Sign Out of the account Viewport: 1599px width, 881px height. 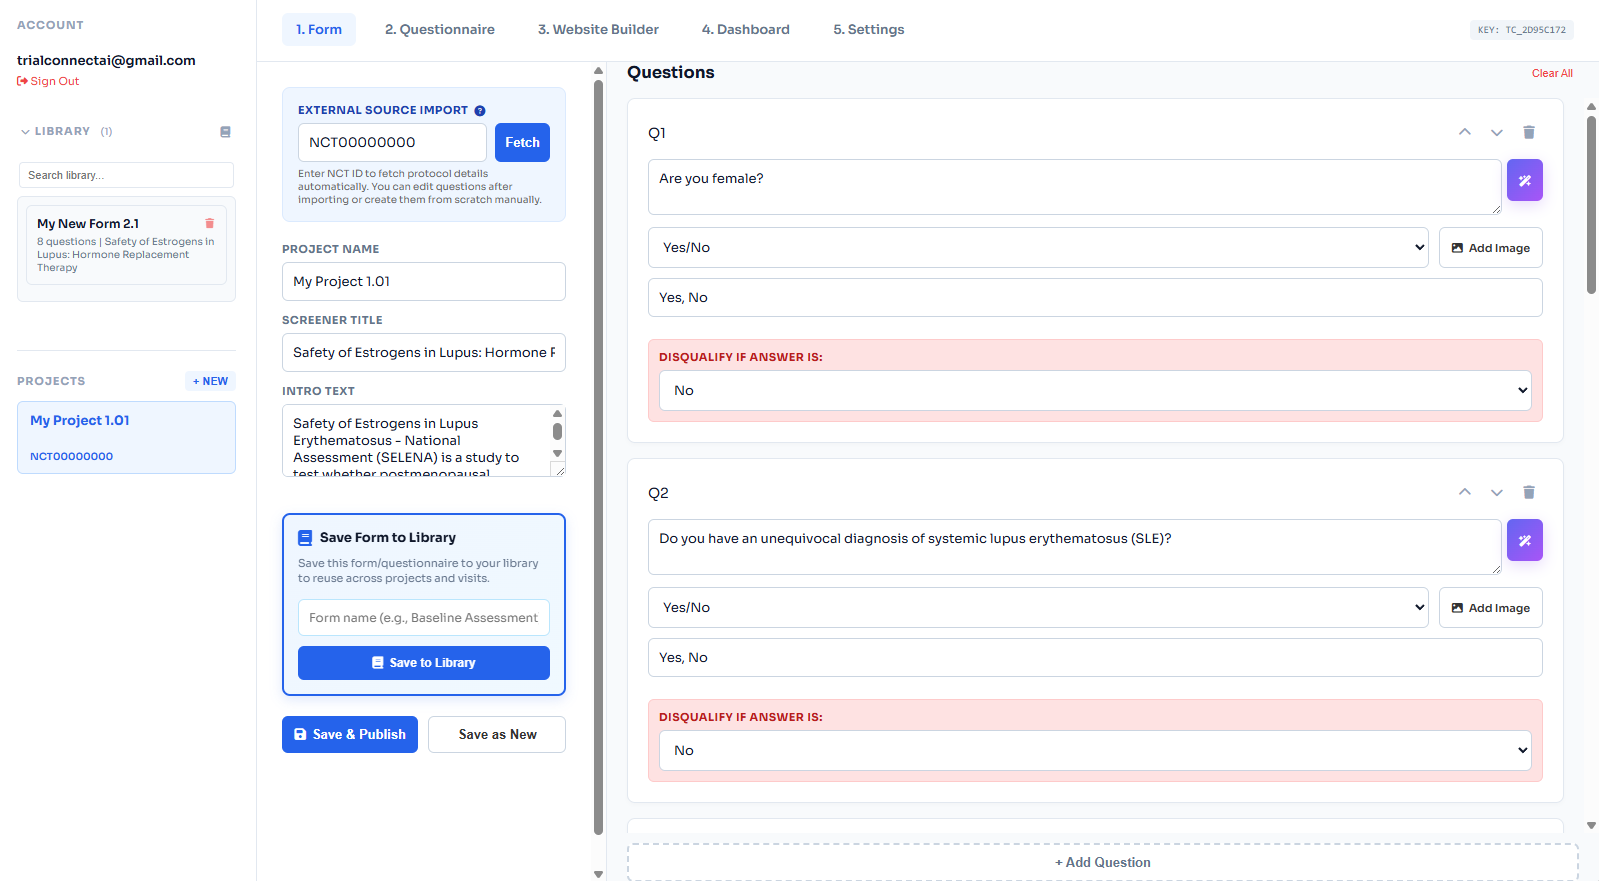pyautogui.click(x=48, y=81)
